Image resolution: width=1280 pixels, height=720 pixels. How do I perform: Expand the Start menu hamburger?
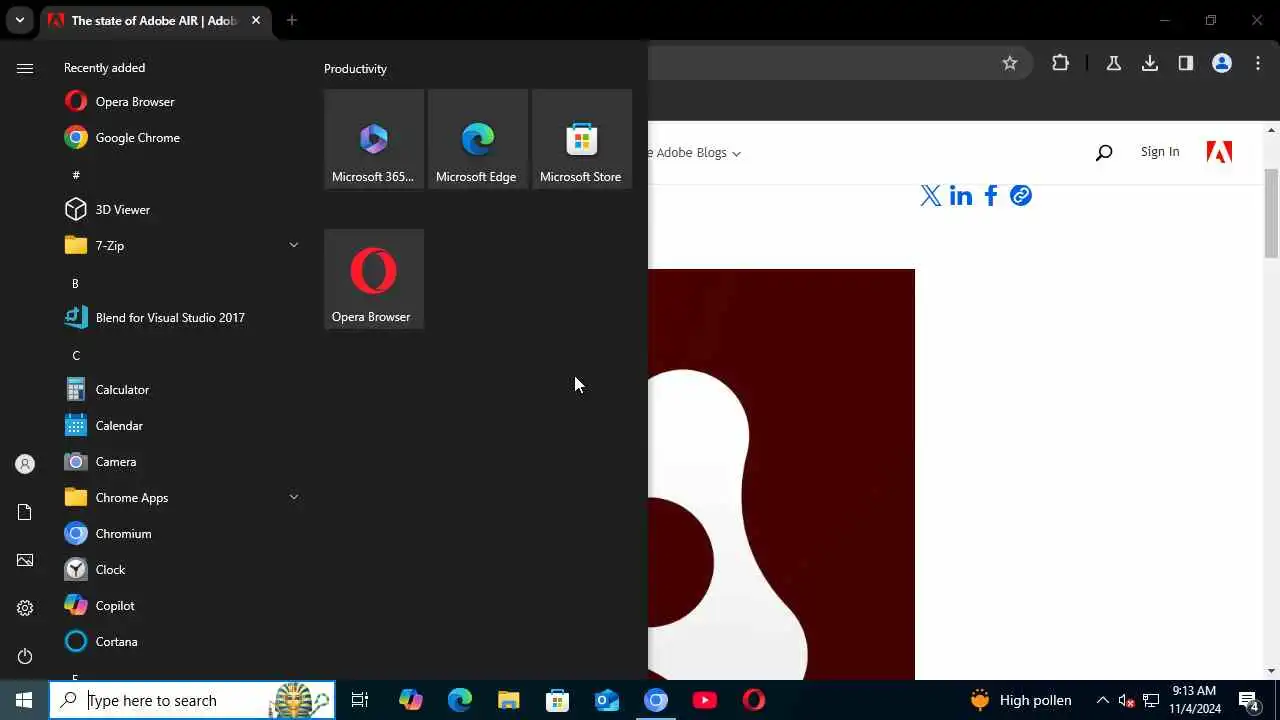click(25, 68)
